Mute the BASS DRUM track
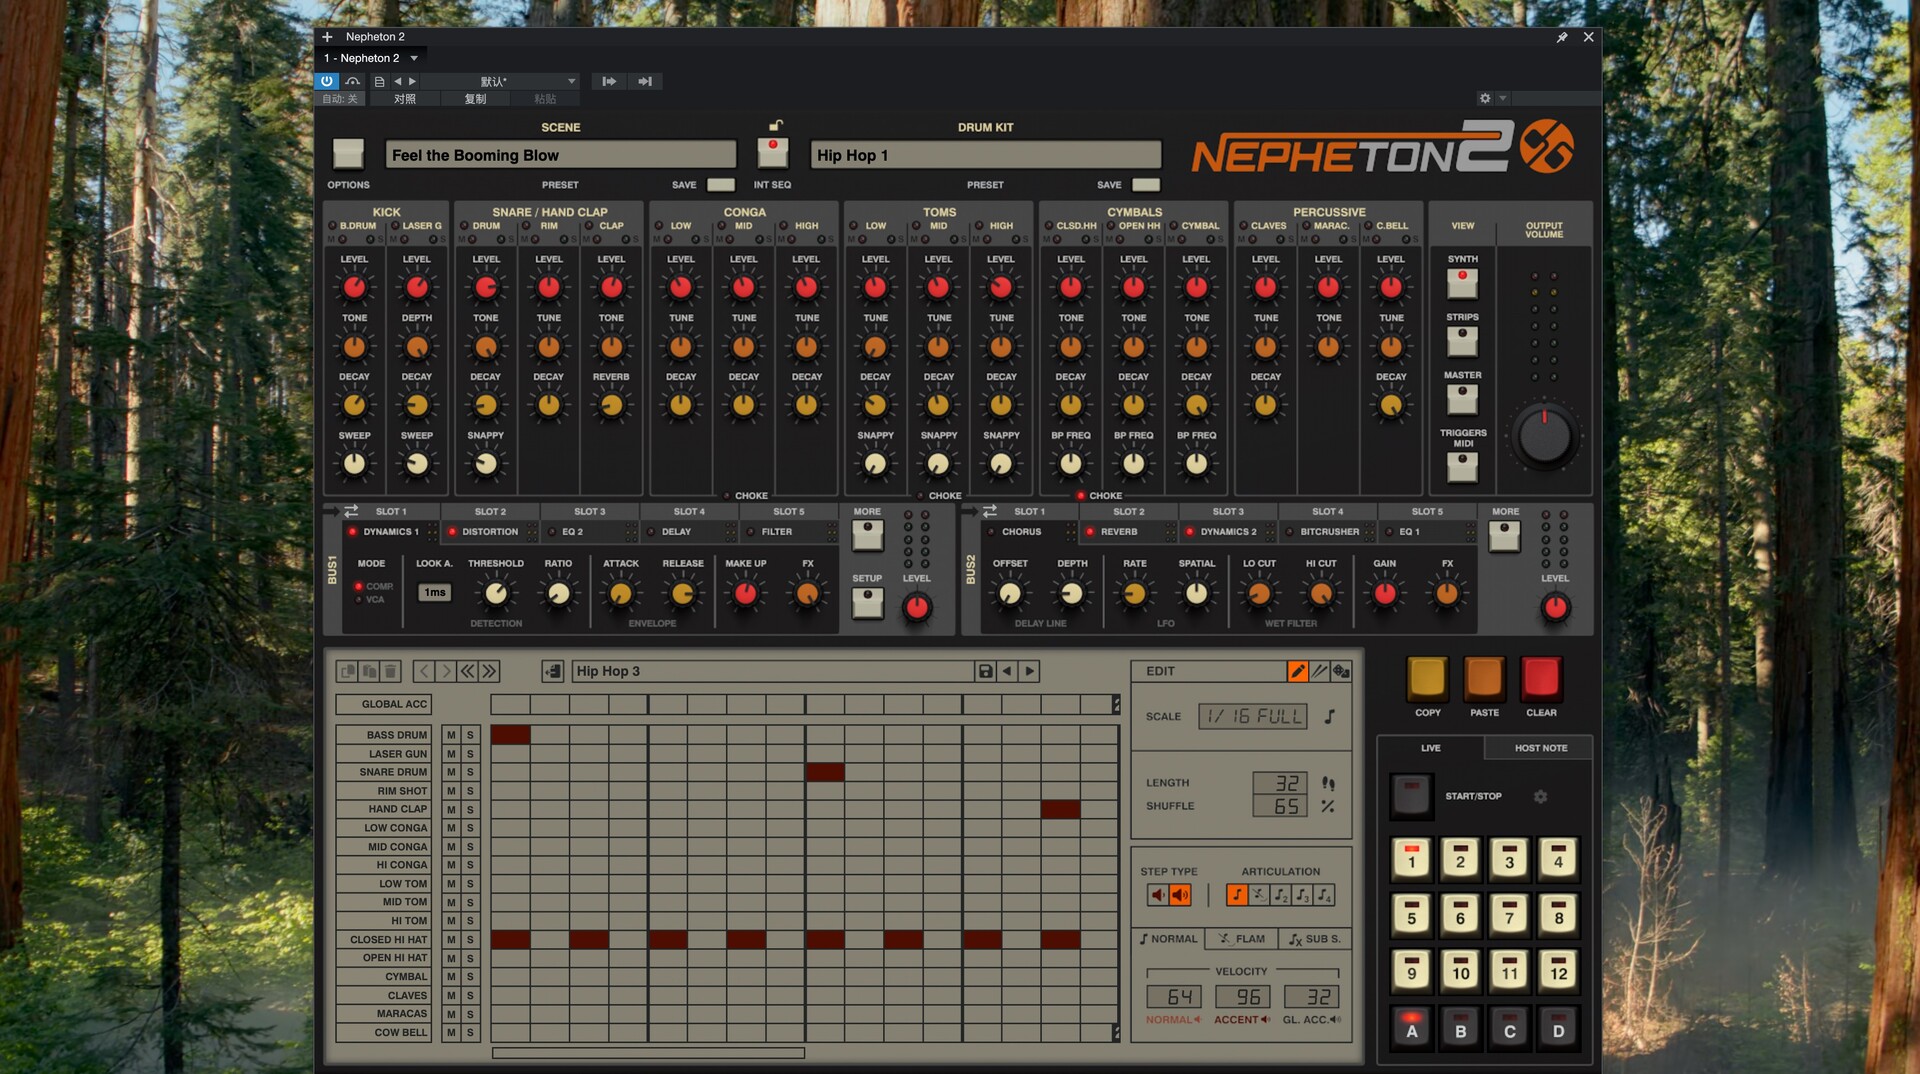This screenshot has height=1074, width=1920. tap(451, 735)
